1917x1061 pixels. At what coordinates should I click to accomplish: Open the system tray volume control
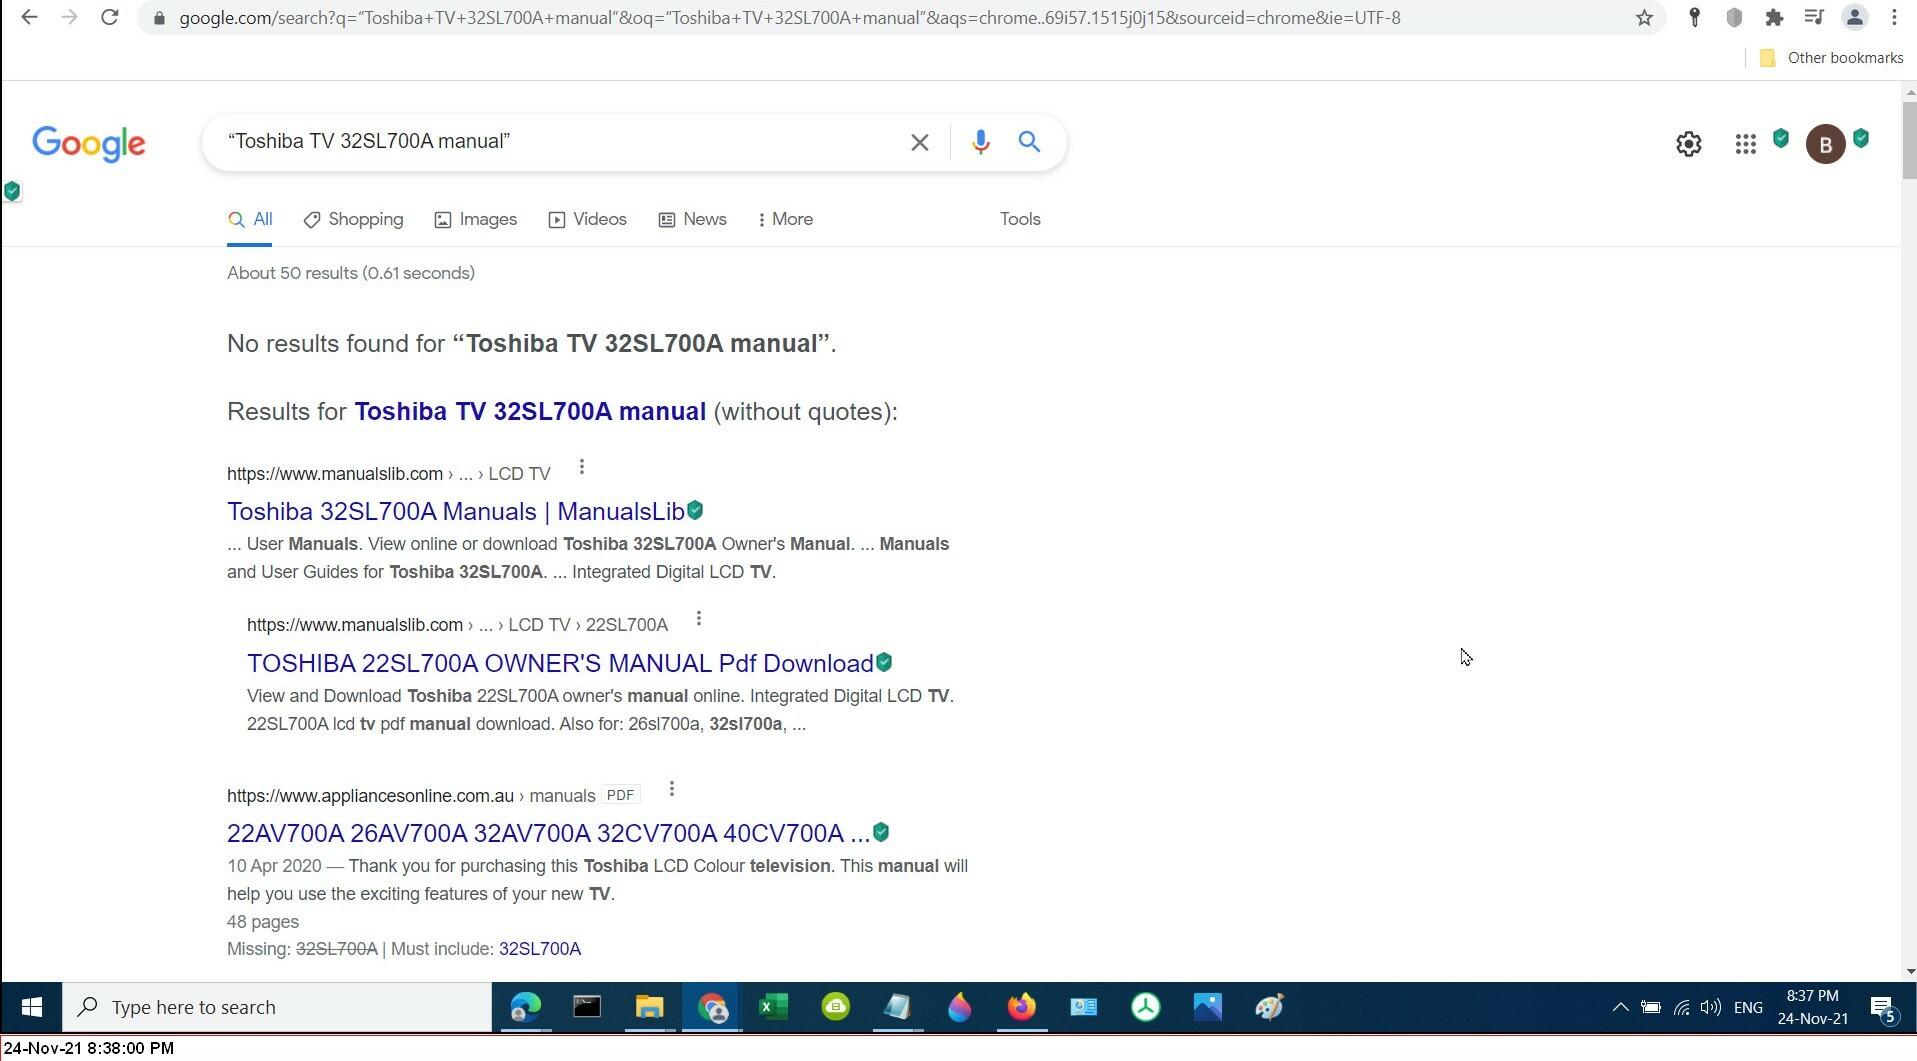(1711, 1007)
